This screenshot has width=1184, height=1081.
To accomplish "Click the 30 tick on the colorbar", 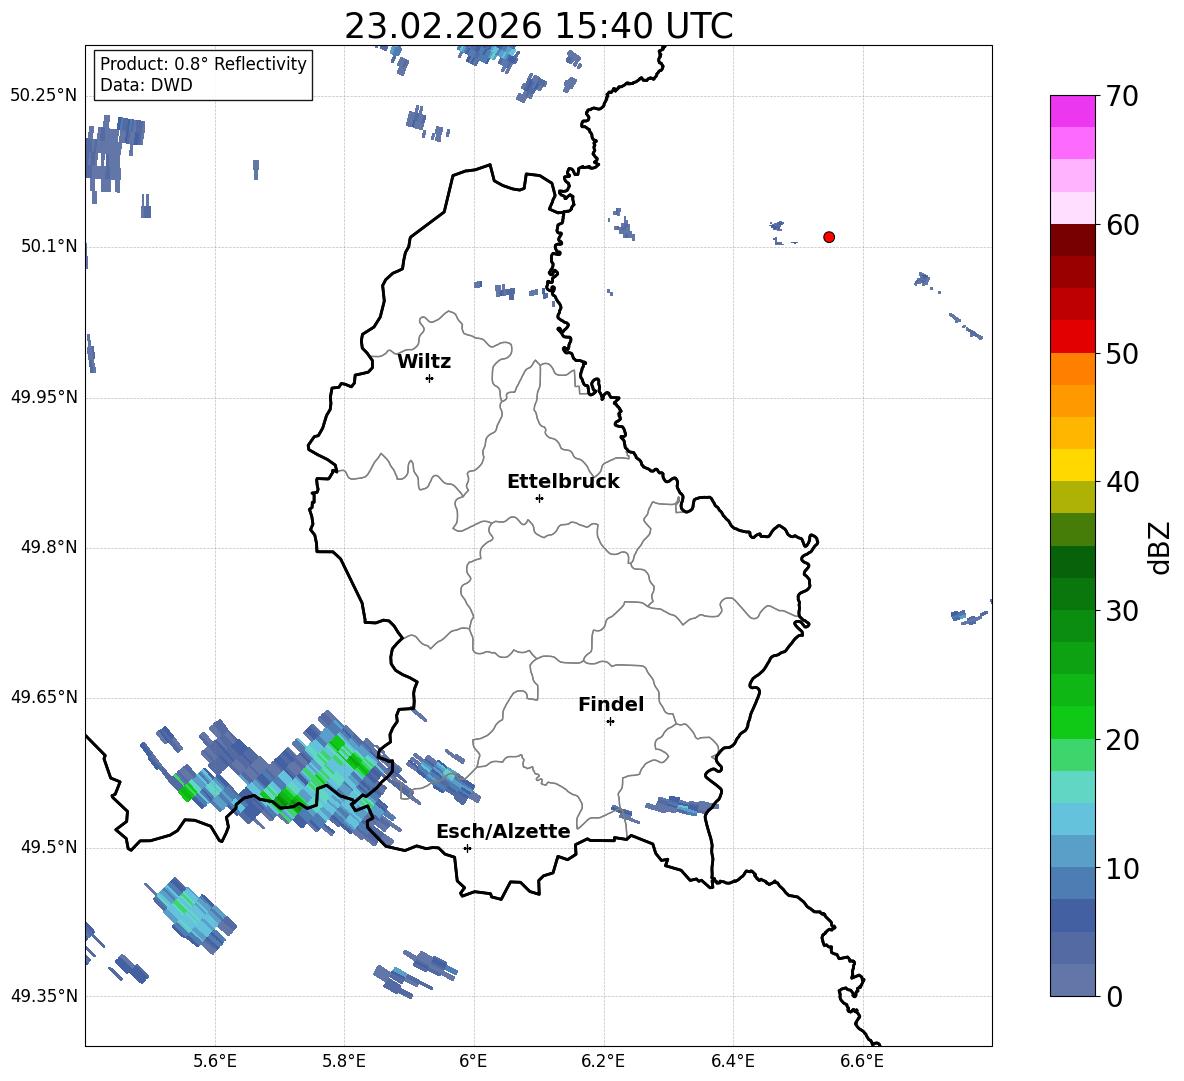I will 1122,611.
